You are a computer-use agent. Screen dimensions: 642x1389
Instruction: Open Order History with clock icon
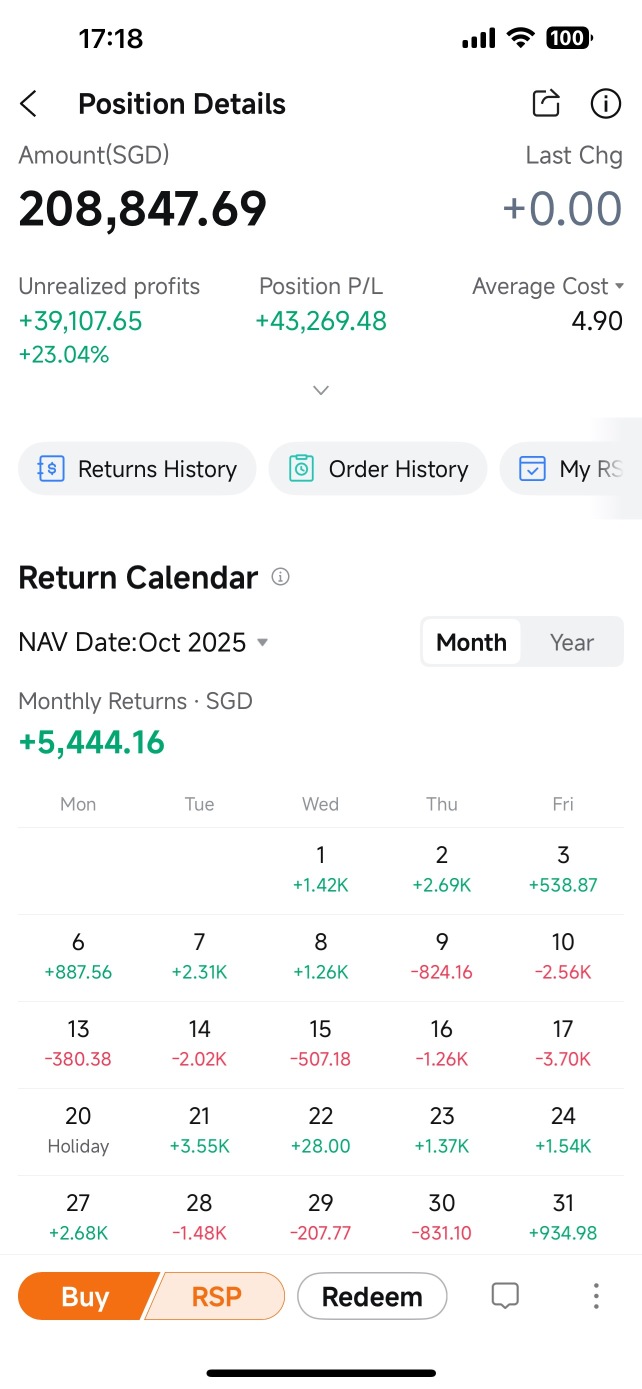pyautogui.click(x=378, y=469)
